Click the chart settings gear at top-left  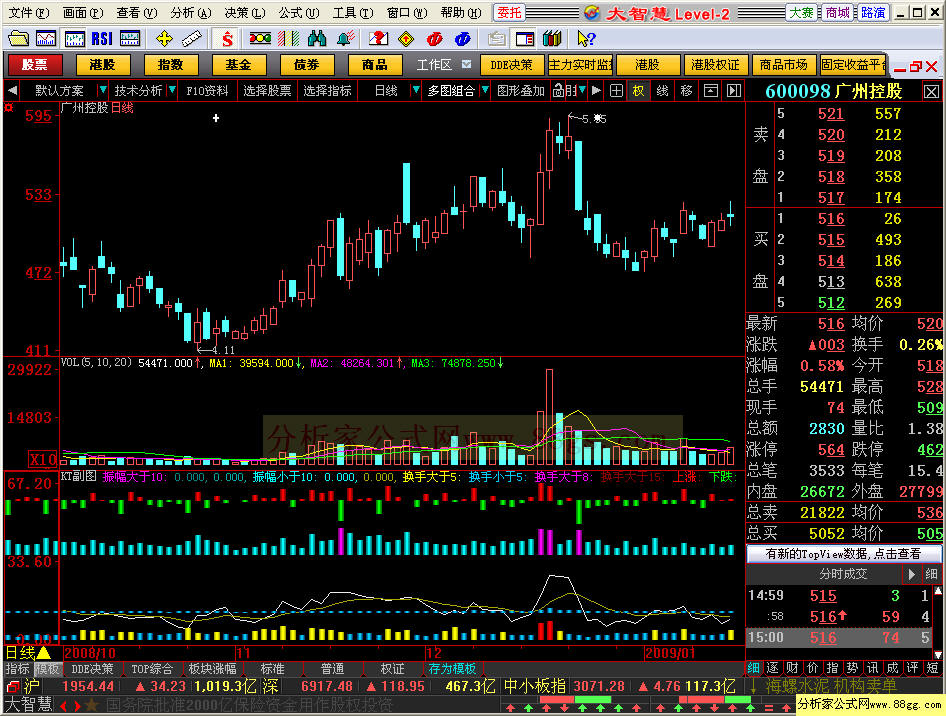[x=9, y=108]
